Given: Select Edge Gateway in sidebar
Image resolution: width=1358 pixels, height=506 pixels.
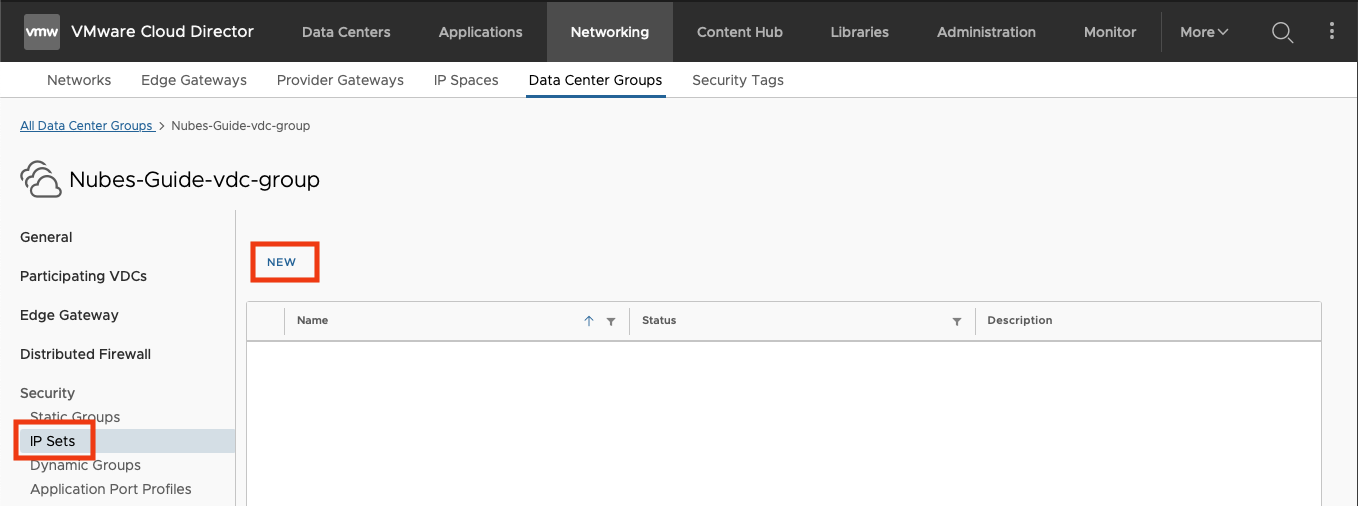Looking at the screenshot, I should coord(69,315).
